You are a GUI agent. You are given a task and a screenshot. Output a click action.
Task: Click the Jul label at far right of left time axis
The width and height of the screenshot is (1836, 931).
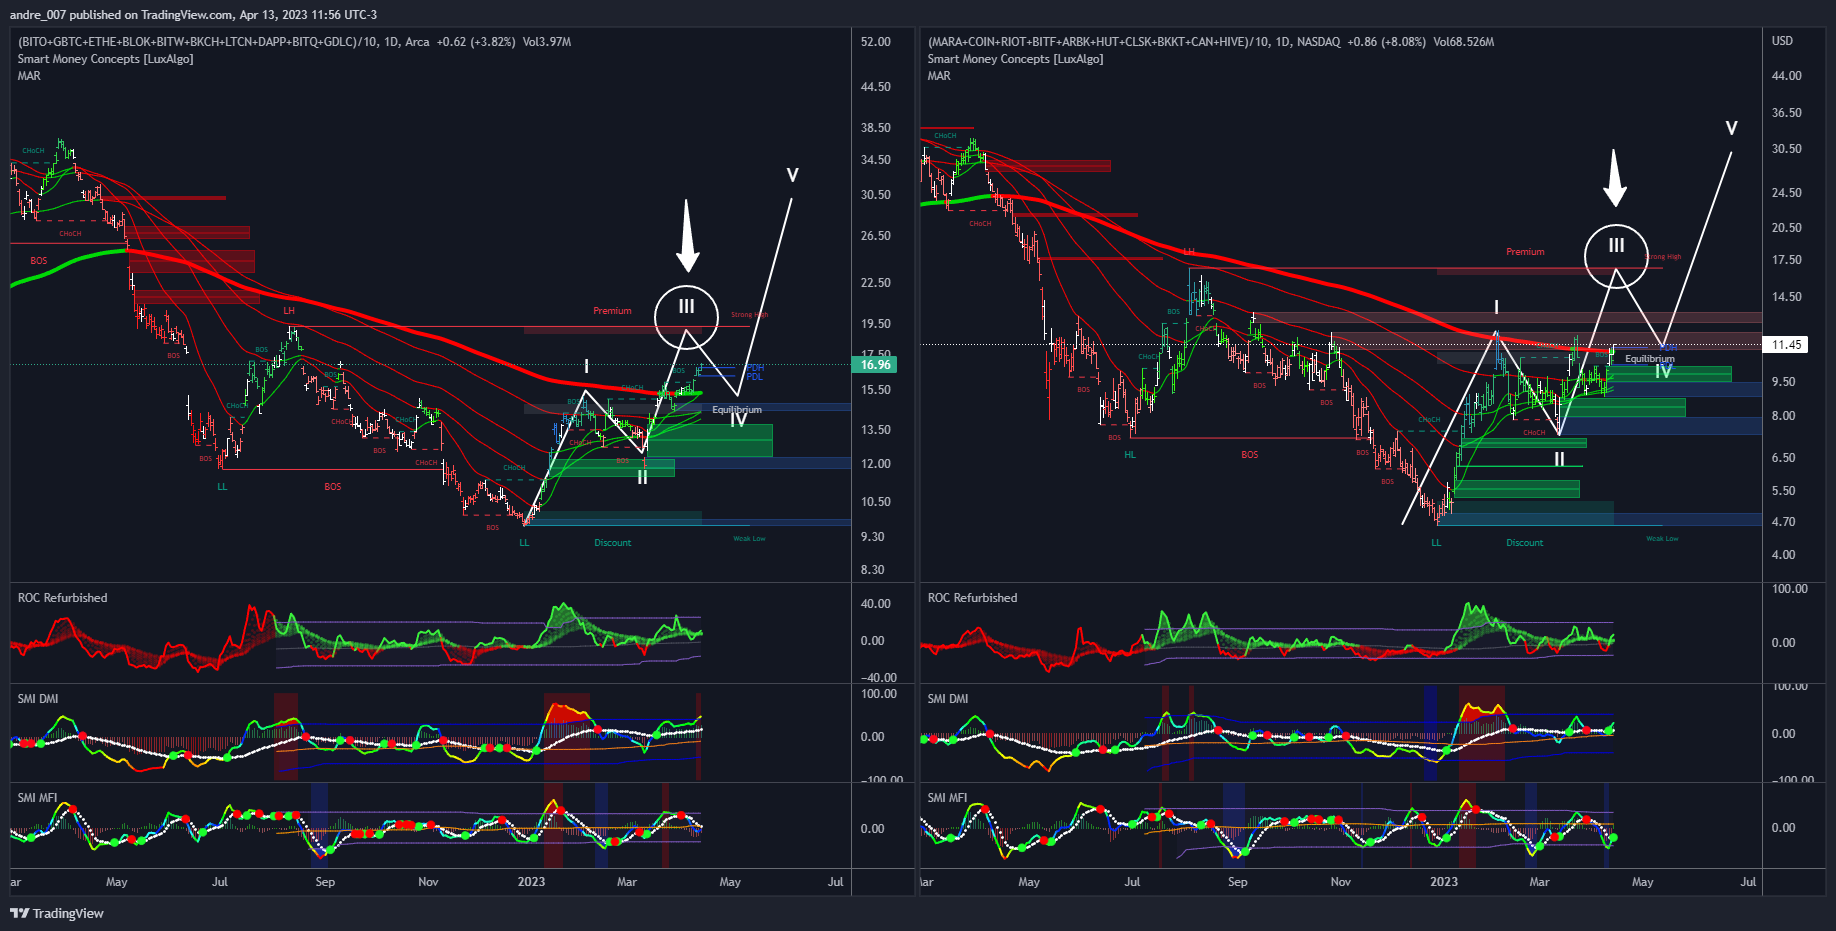[x=835, y=882]
